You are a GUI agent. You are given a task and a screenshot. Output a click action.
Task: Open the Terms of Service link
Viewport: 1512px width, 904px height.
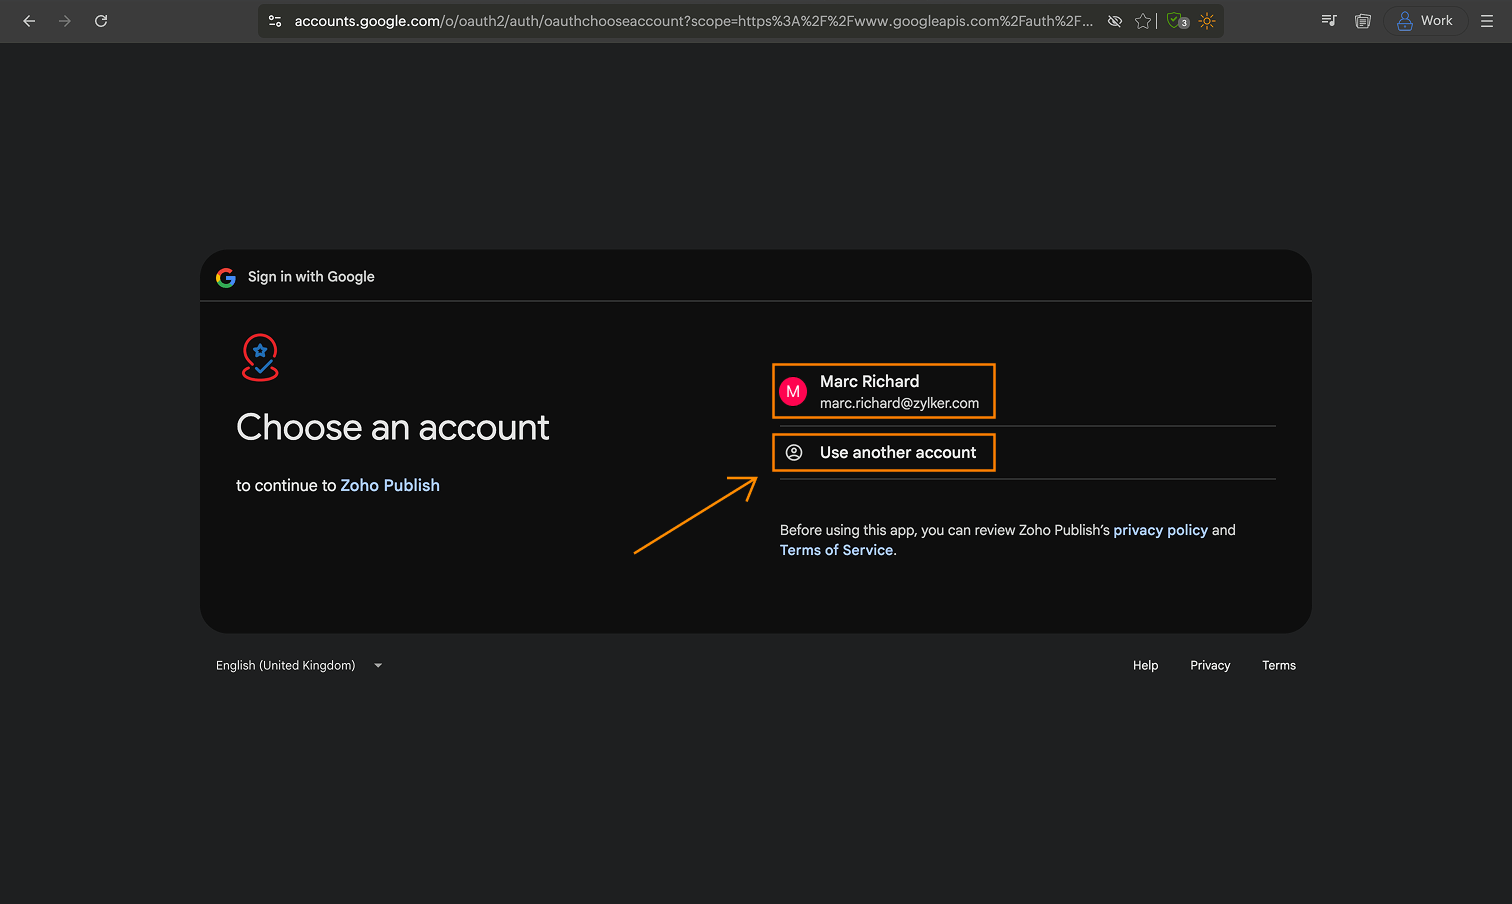click(x=836, y=551)
